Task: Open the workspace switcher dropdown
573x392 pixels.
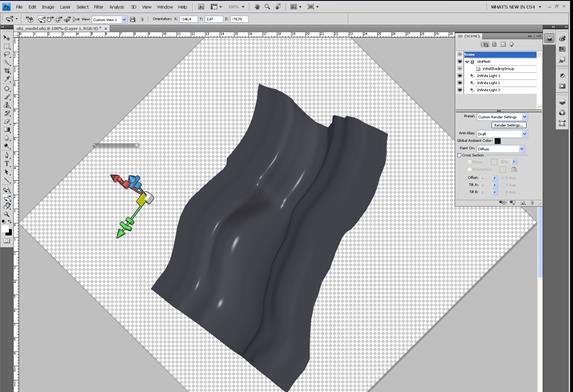Action: (x=516, y=7)
